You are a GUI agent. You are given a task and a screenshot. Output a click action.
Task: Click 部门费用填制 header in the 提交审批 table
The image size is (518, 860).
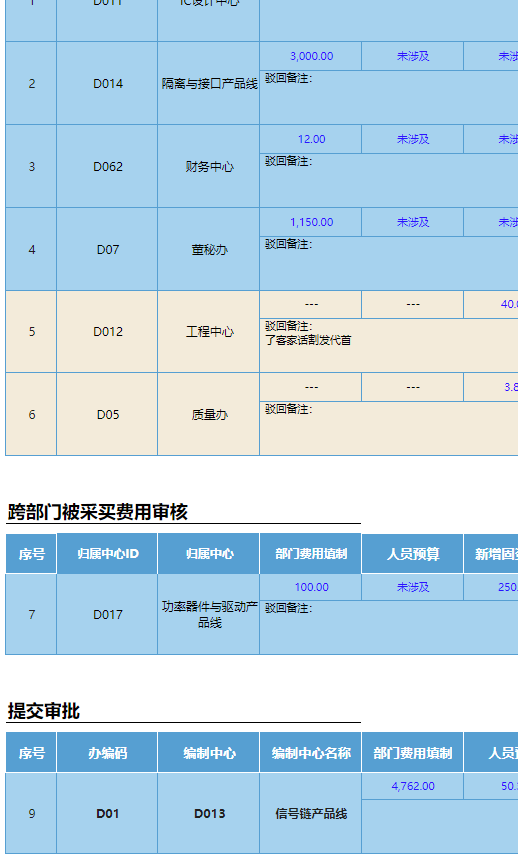pos(413,752)
